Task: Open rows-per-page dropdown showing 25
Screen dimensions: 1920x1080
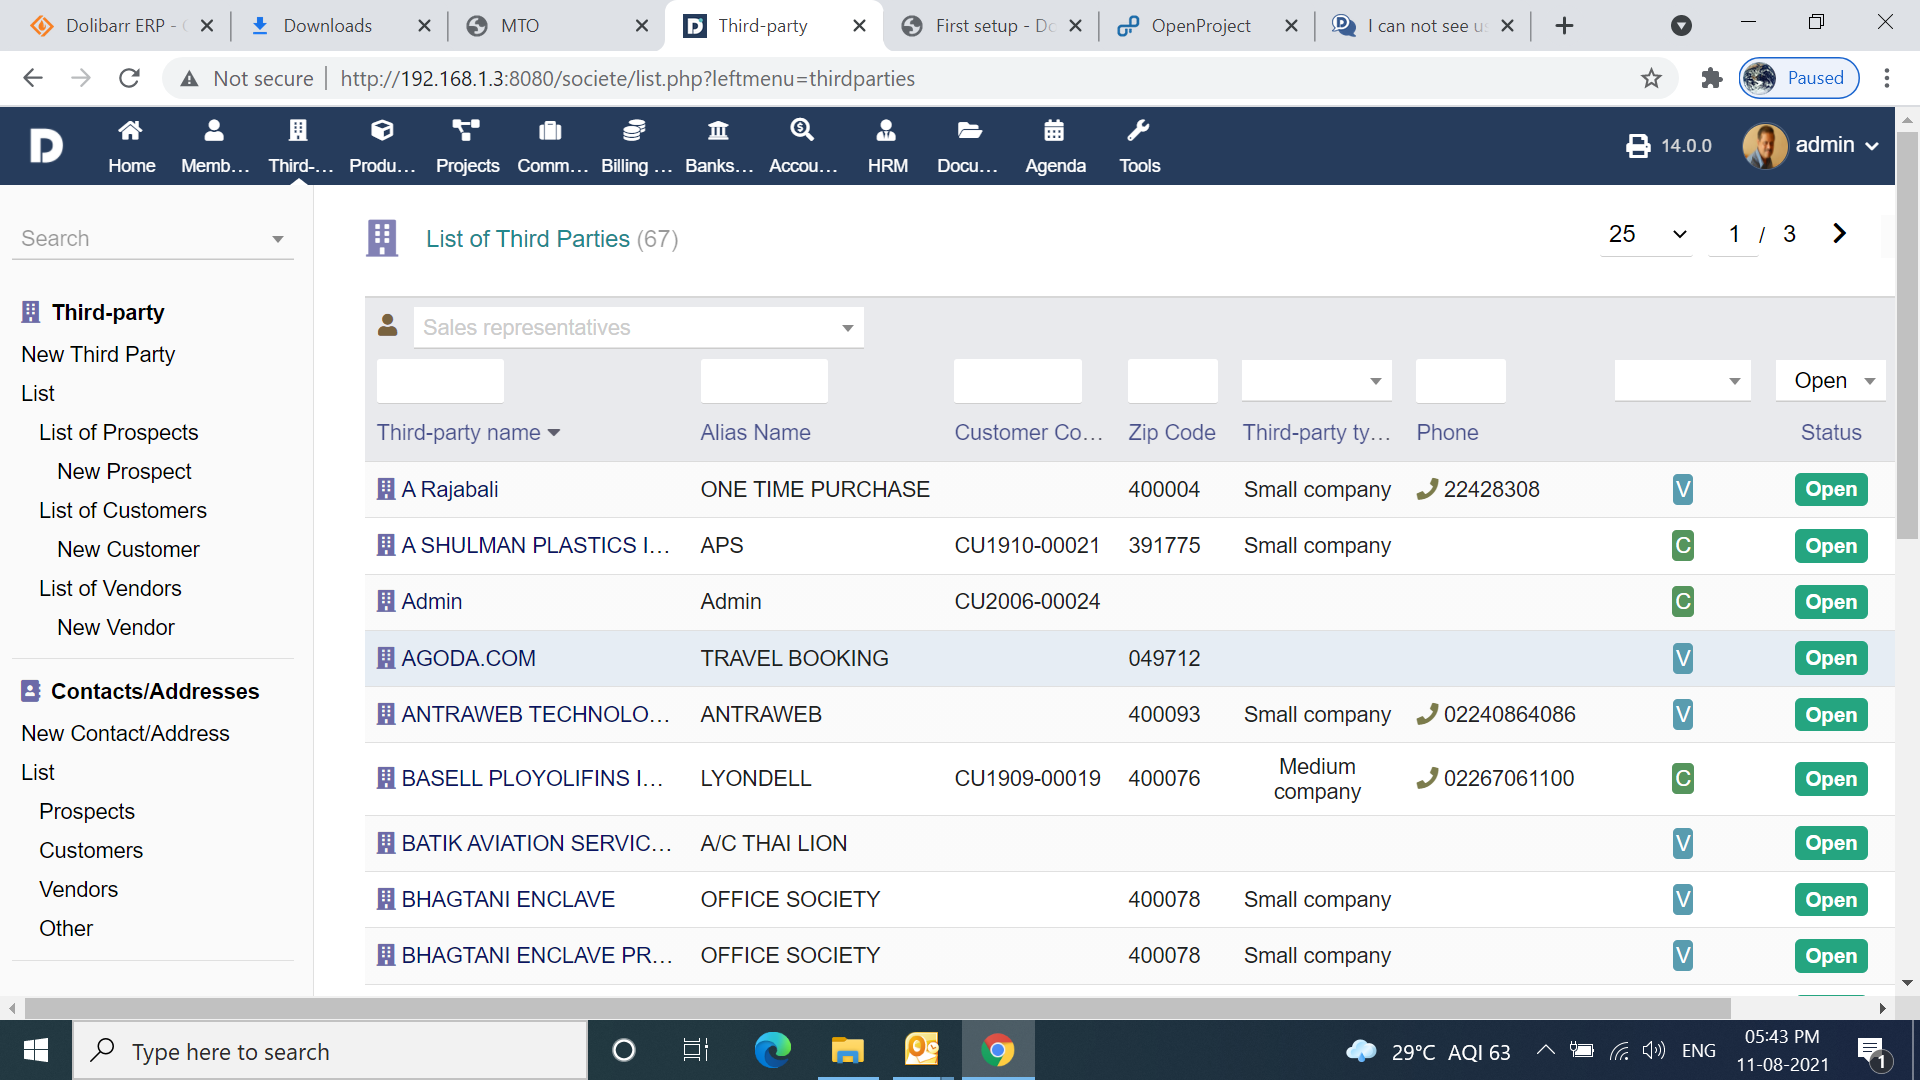Action: coord(1646,234)
